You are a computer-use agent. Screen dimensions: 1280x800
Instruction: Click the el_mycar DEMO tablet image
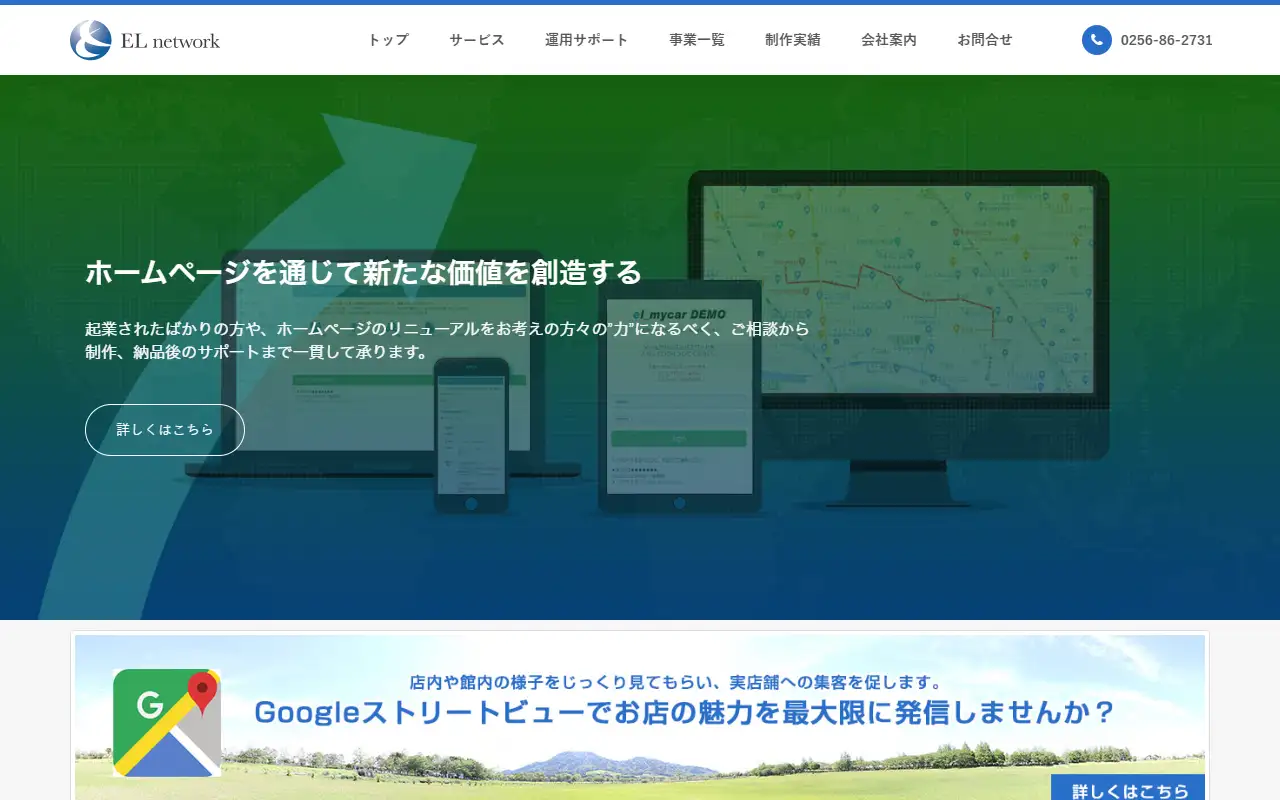coord(680,398)
